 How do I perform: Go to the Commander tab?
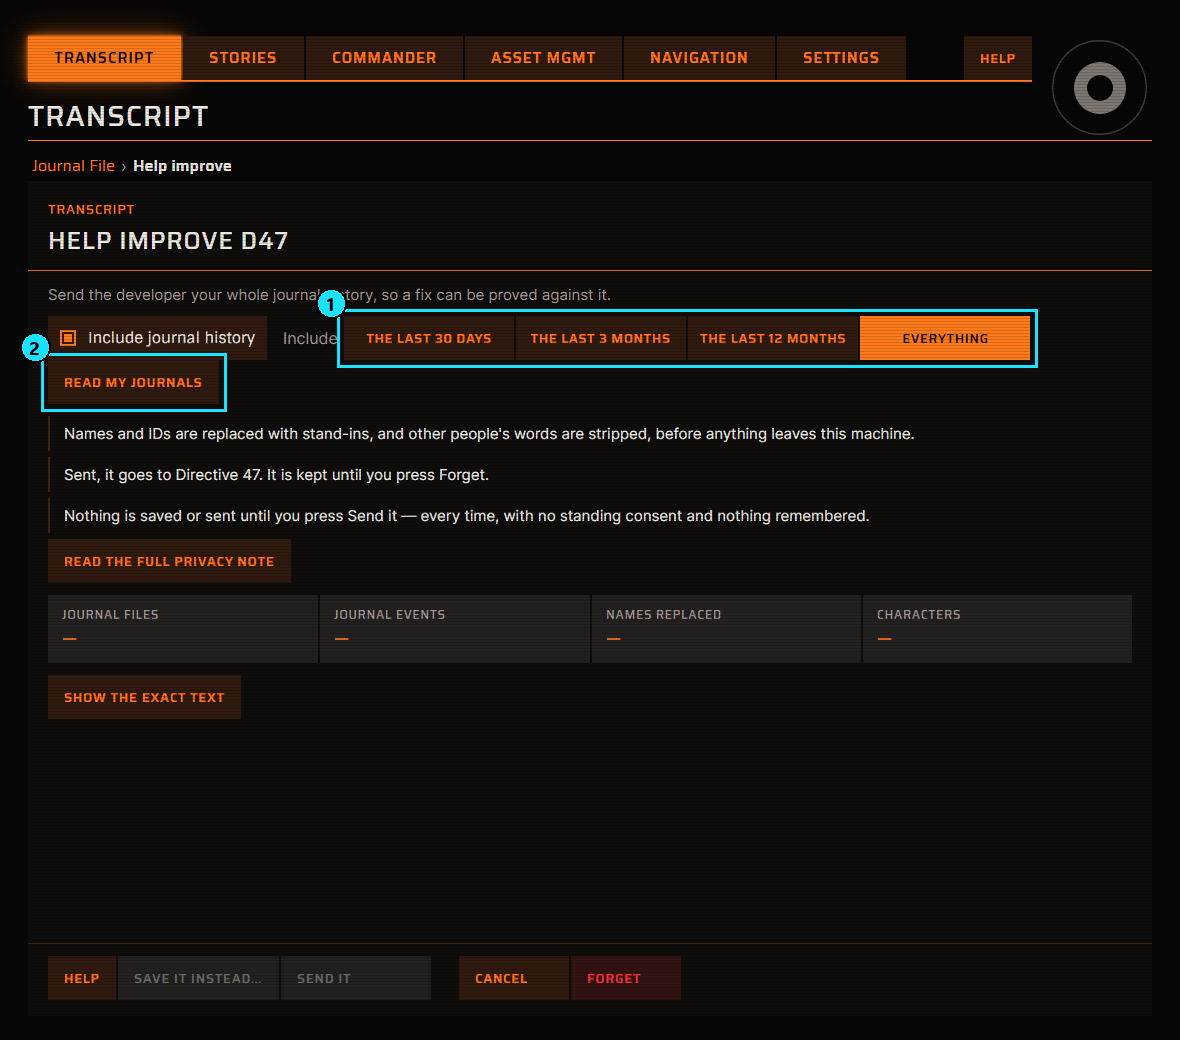point(384,58)
